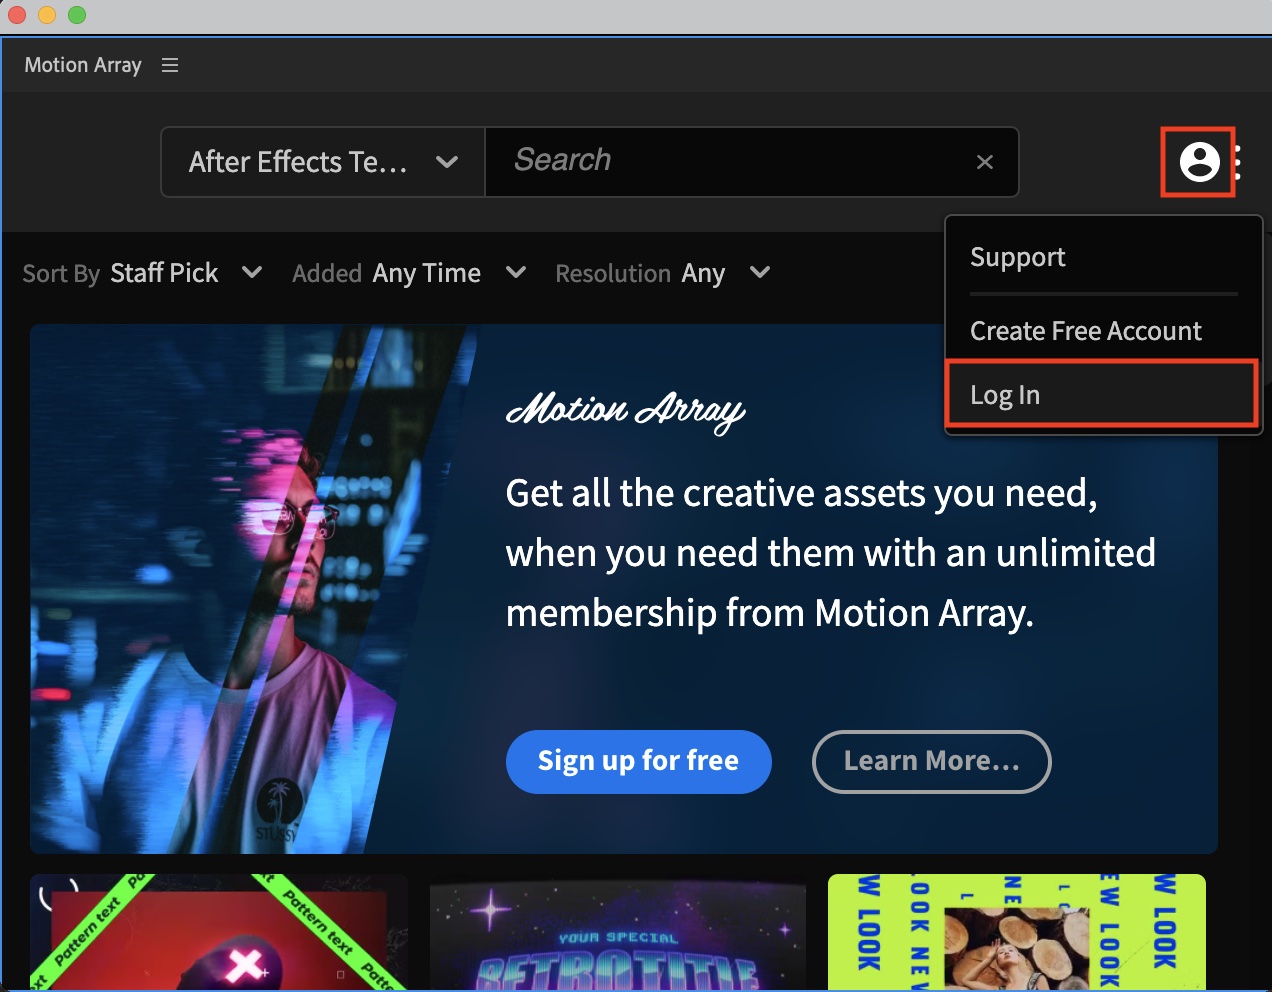Open the red Pattern text template thumbnail
The image size is (1272, 992).
pos(219,932)
